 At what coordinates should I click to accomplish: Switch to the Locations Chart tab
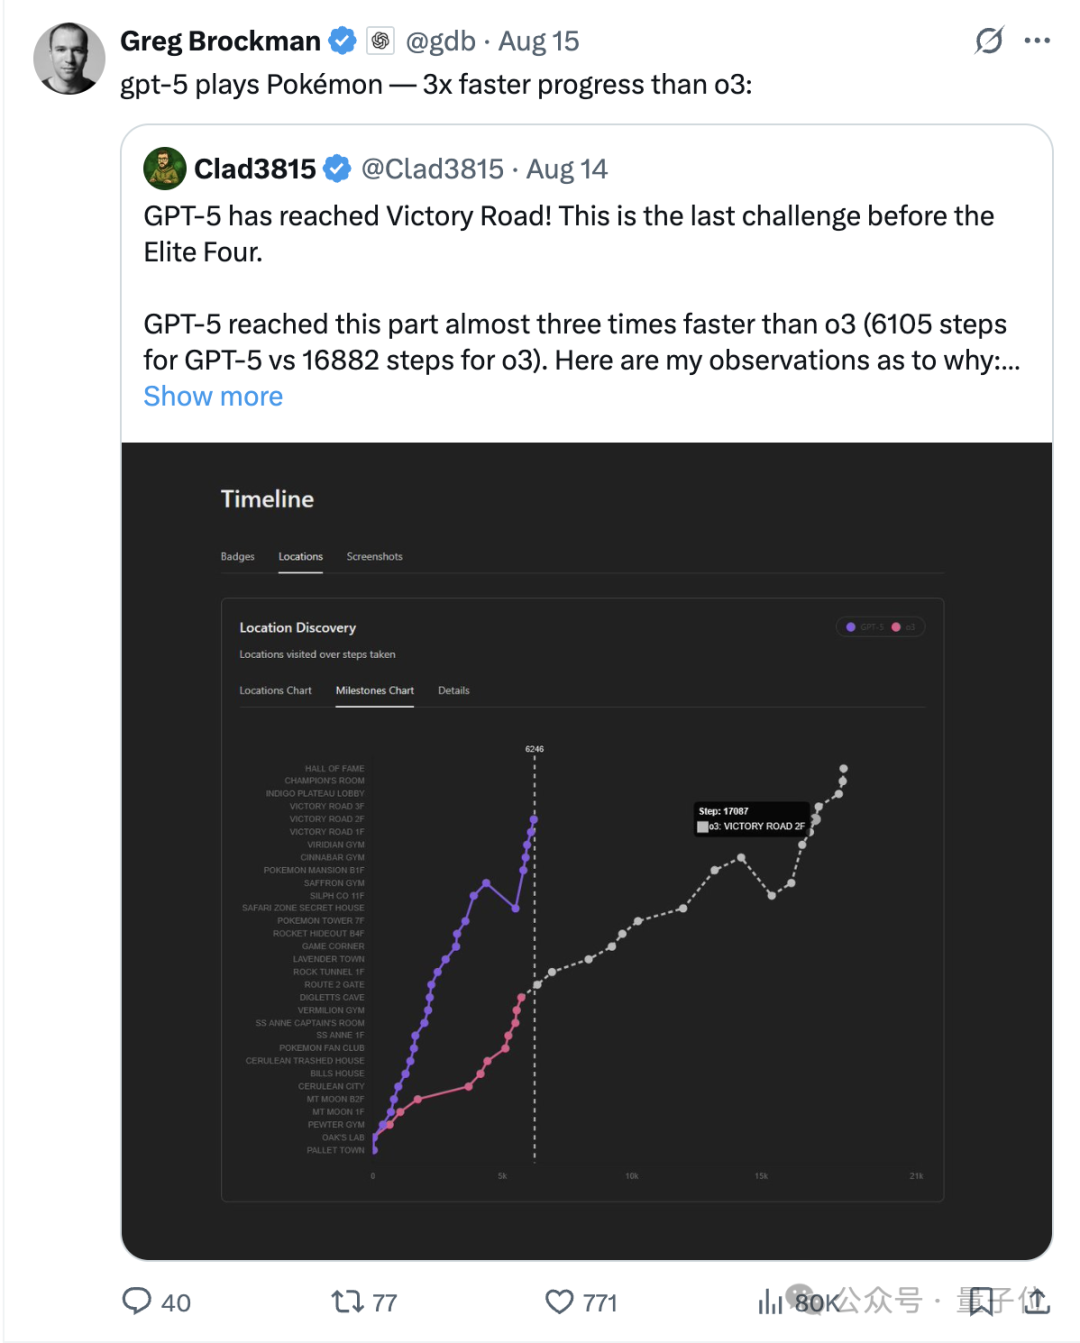[x=275, y=690]
